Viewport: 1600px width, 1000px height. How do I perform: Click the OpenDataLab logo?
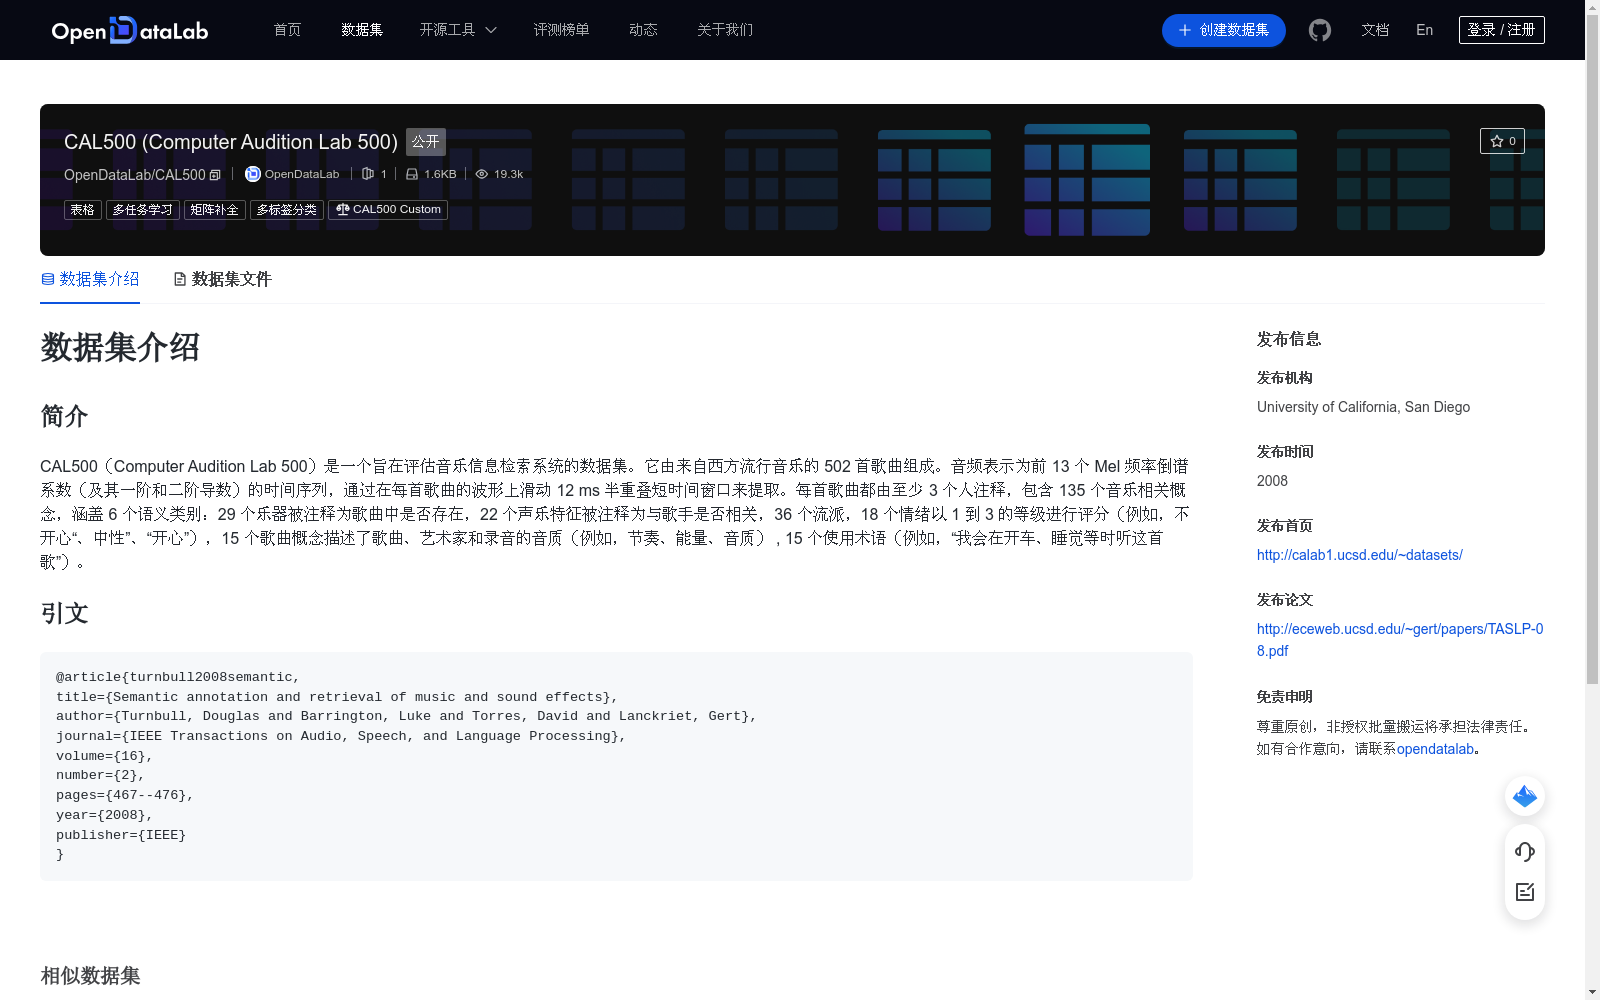(130, 30)
